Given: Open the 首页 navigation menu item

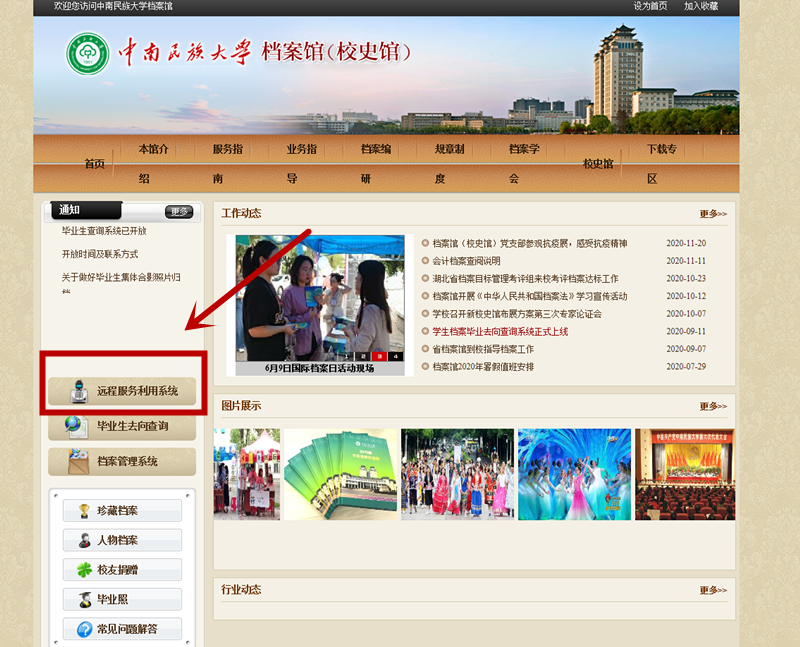Looking at the screenshot, I should (94, 164).
